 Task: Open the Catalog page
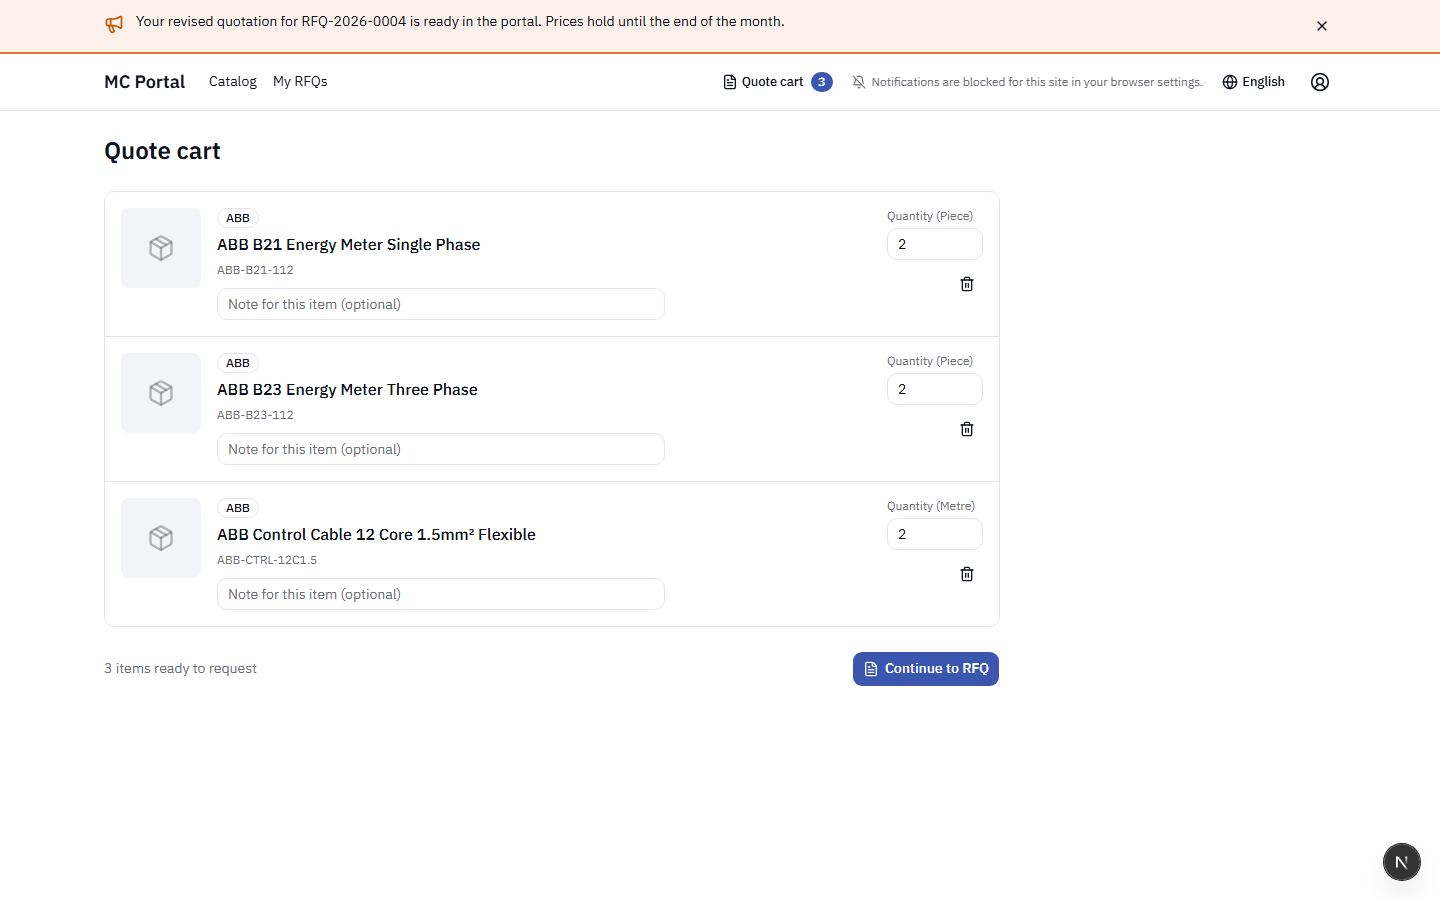coord(233,82)
